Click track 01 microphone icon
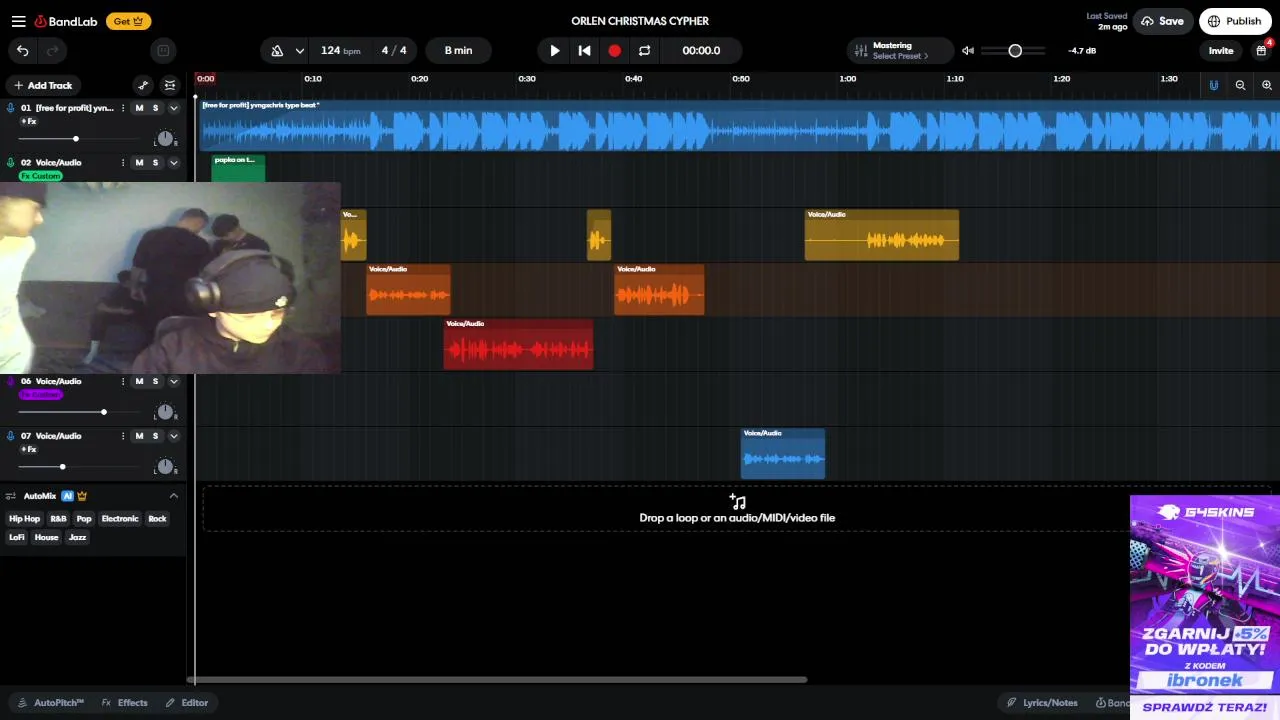This screenshot has height=720, width=1280. (x=11, y=108)
